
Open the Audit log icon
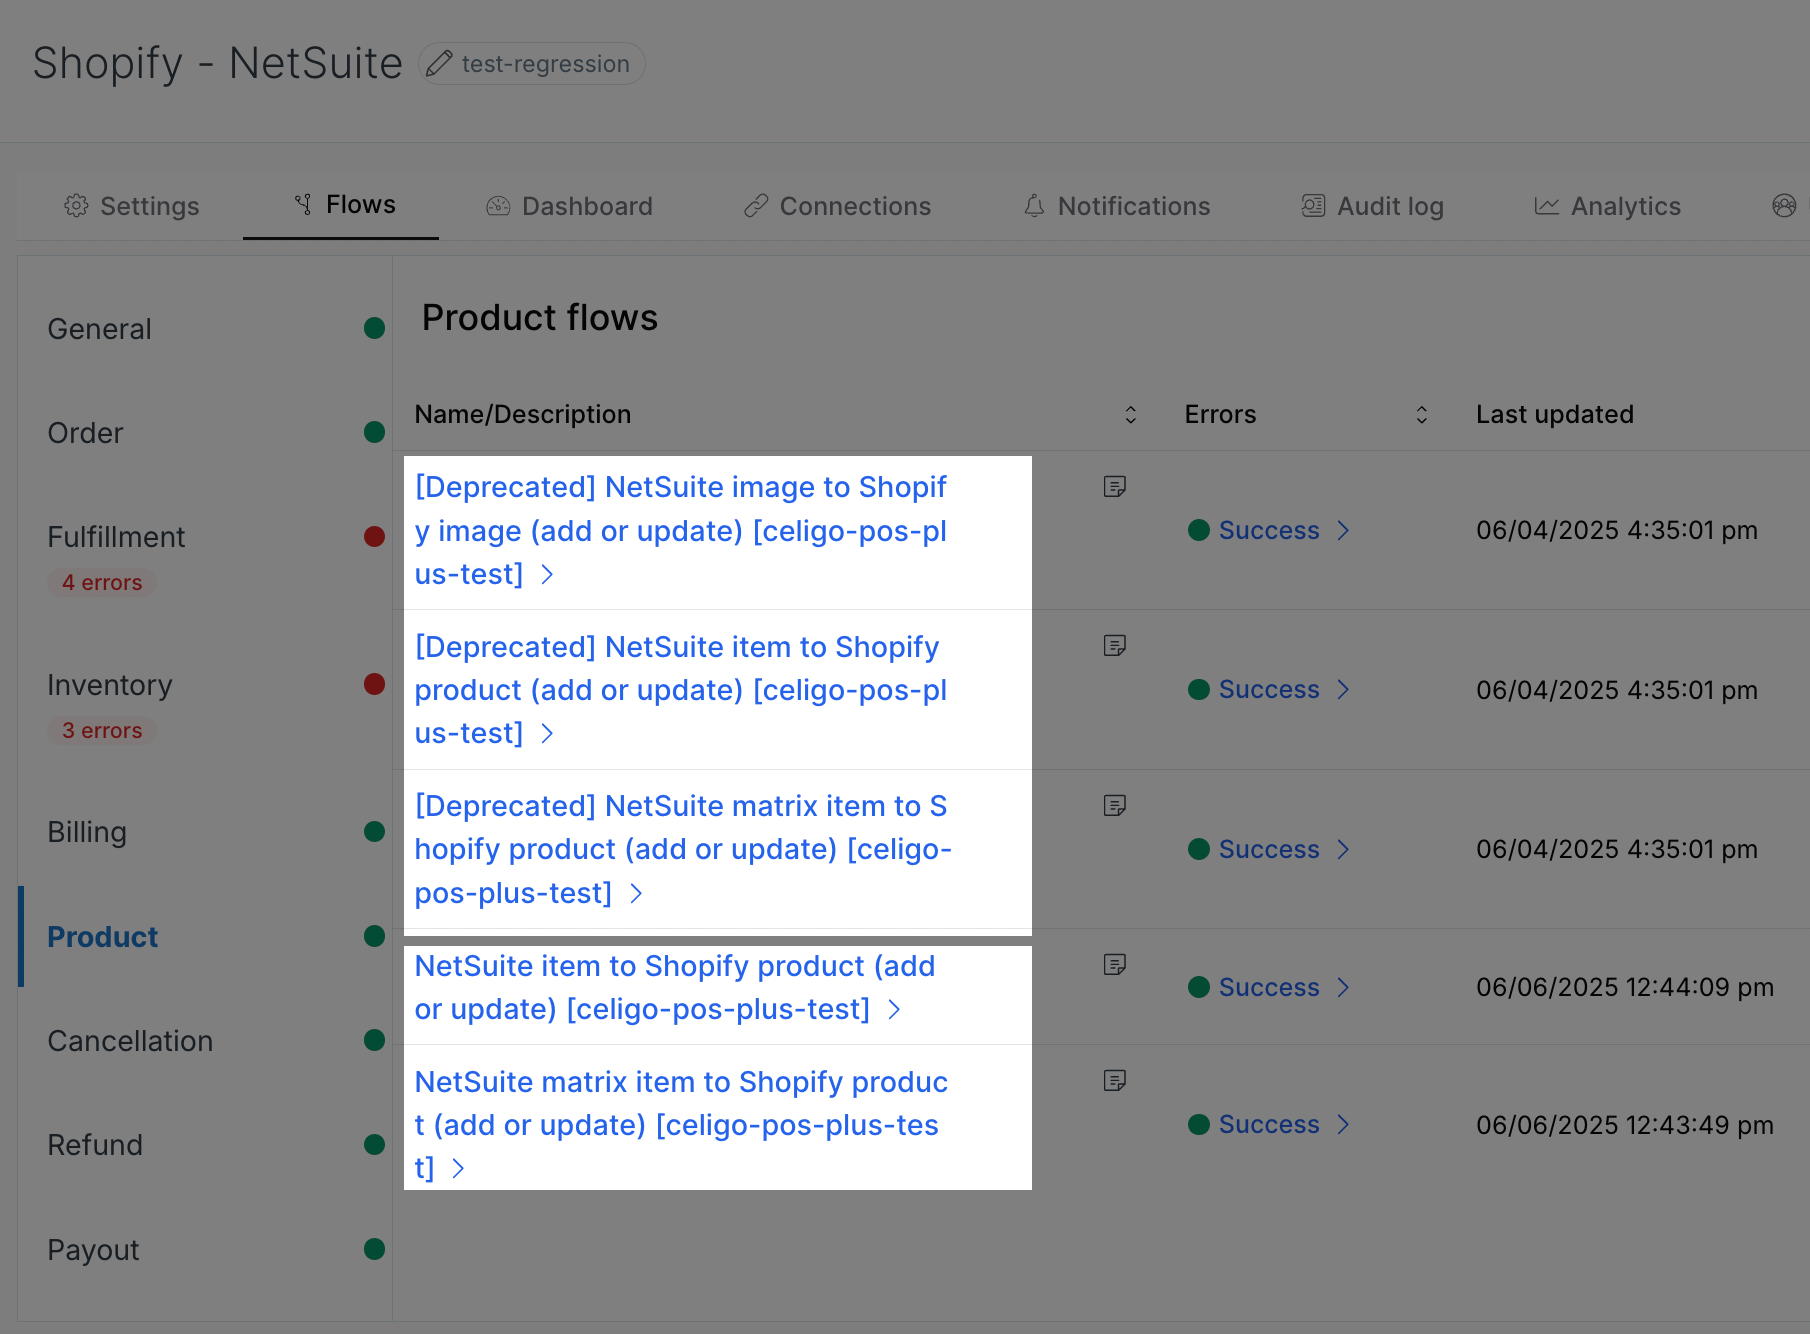[1312, 205]
